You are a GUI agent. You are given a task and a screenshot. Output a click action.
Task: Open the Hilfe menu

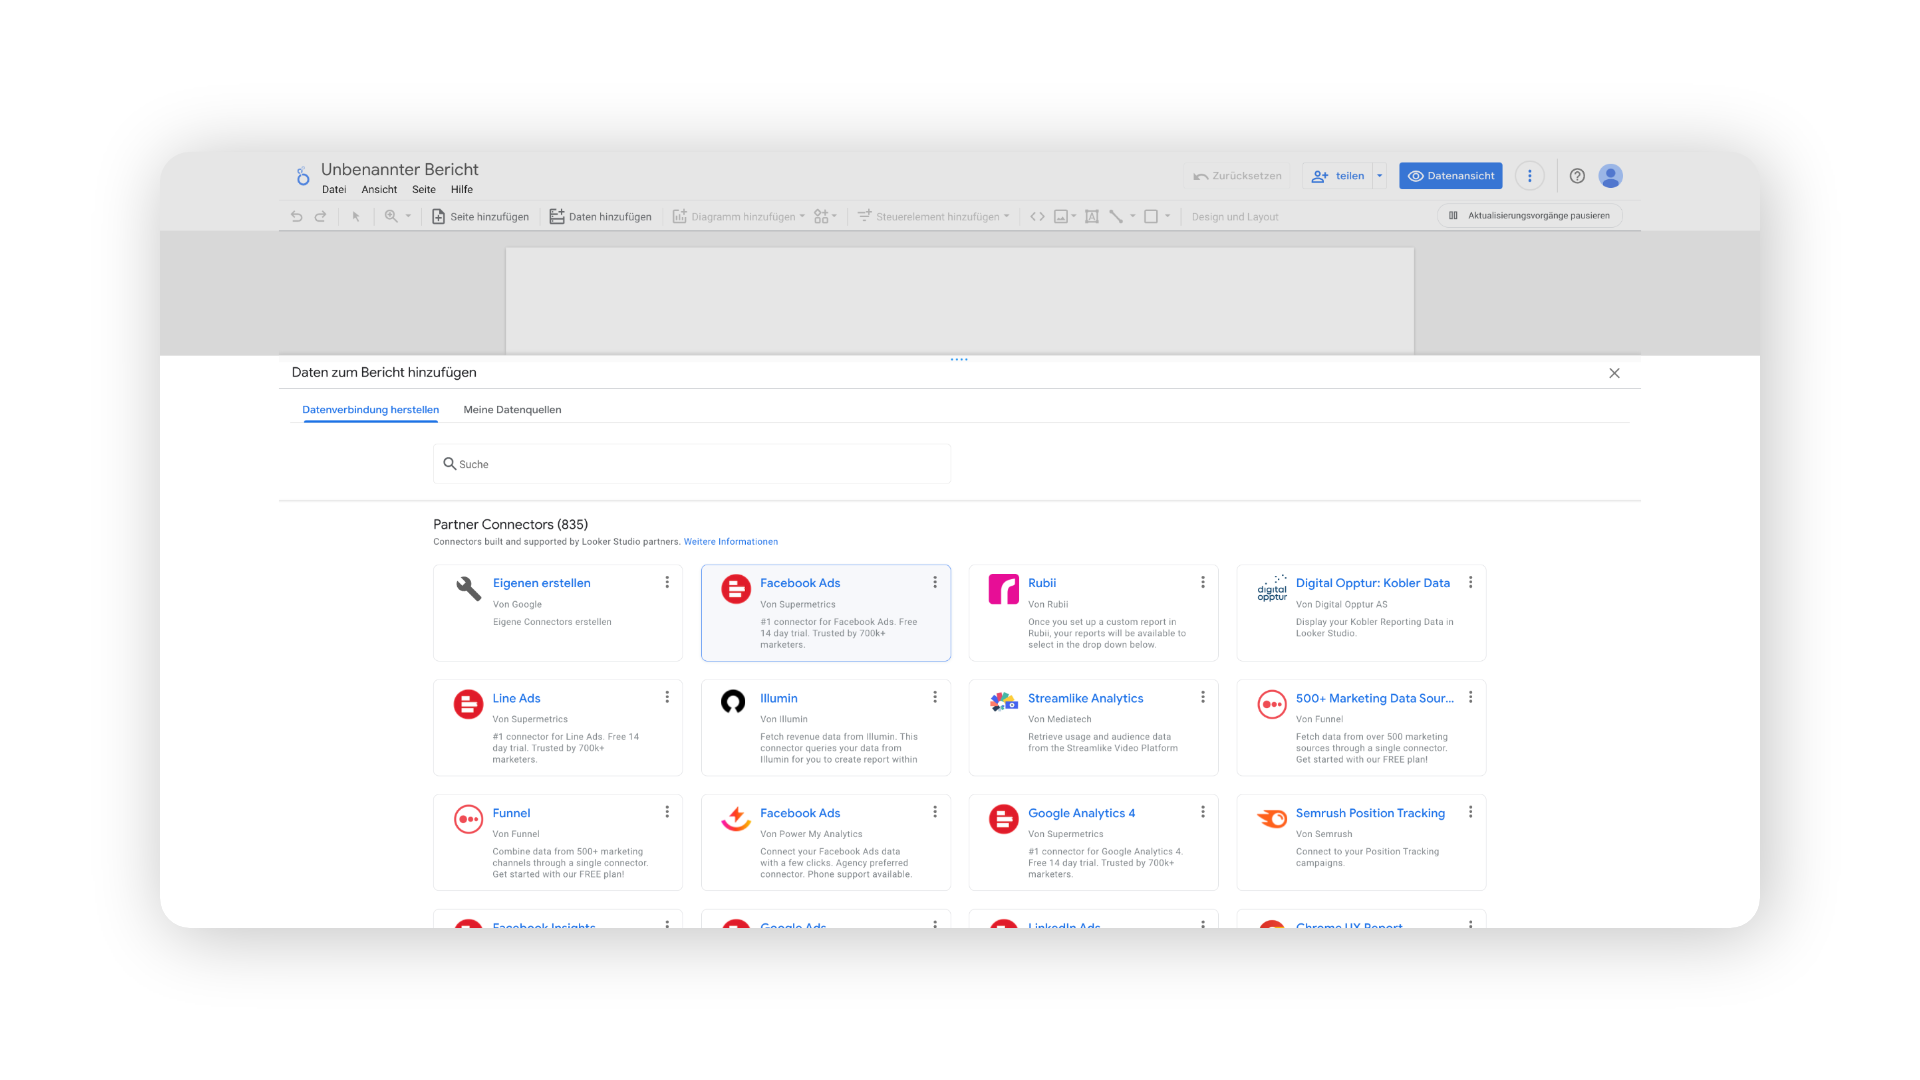click(x=462, y=190)
